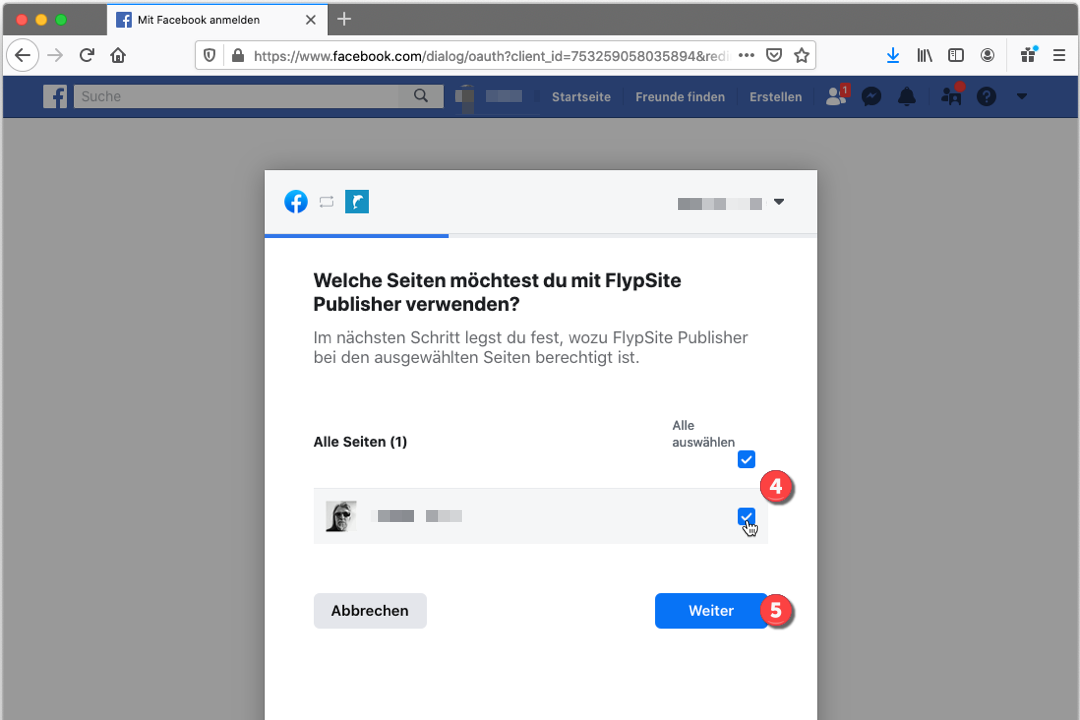The height and width of the screenshot is (720, 1080).
Task: Click the Facebook search magnifier button
Action: 421,96
